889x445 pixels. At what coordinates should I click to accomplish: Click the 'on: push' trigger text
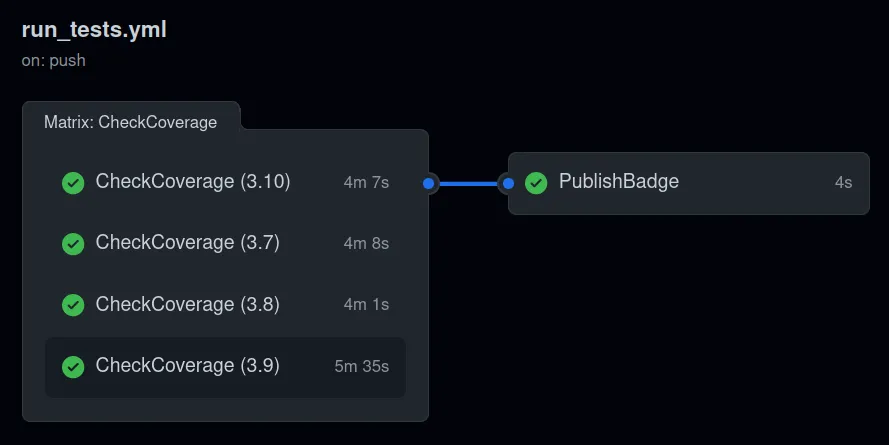click(x=53, y=60)
